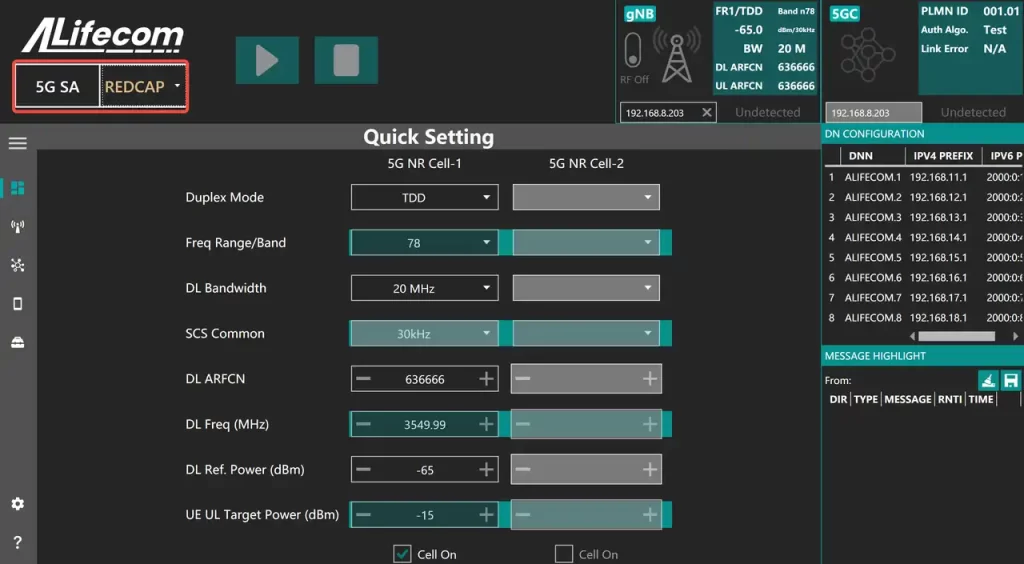Clear the gNB IP address field with X
Image resolution: width=1024 pixels, height=564 pixels.
(707, 113)
